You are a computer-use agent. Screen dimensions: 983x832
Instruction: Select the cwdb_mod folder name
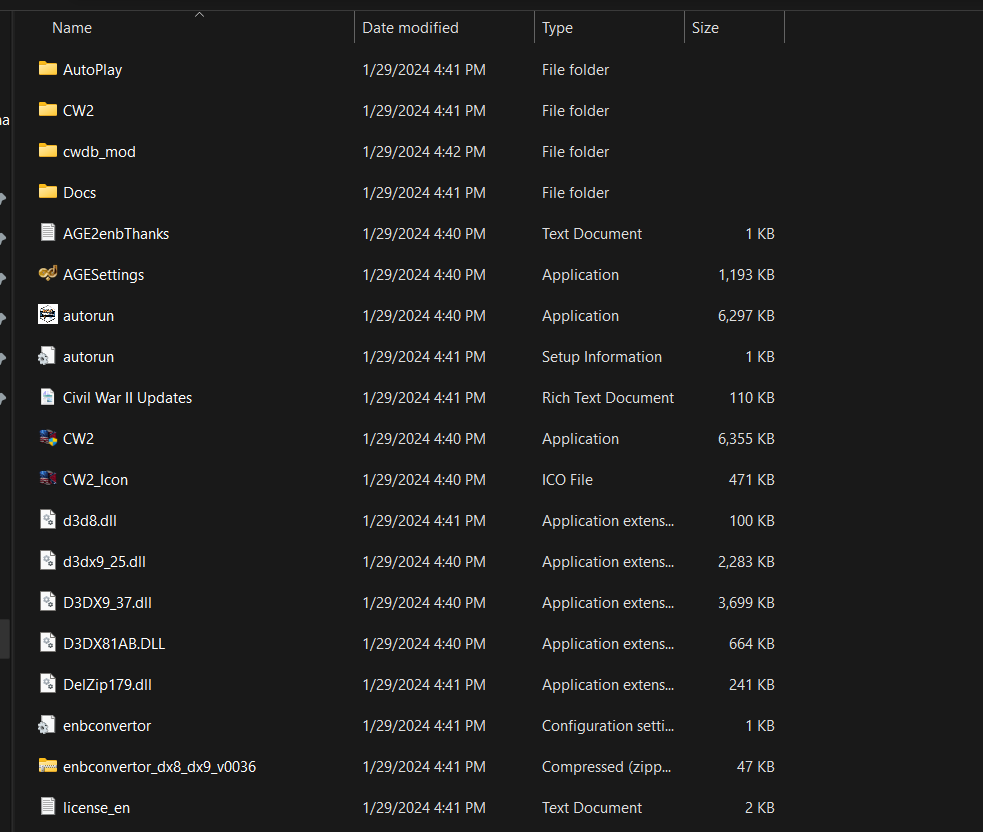pos(99,152)
